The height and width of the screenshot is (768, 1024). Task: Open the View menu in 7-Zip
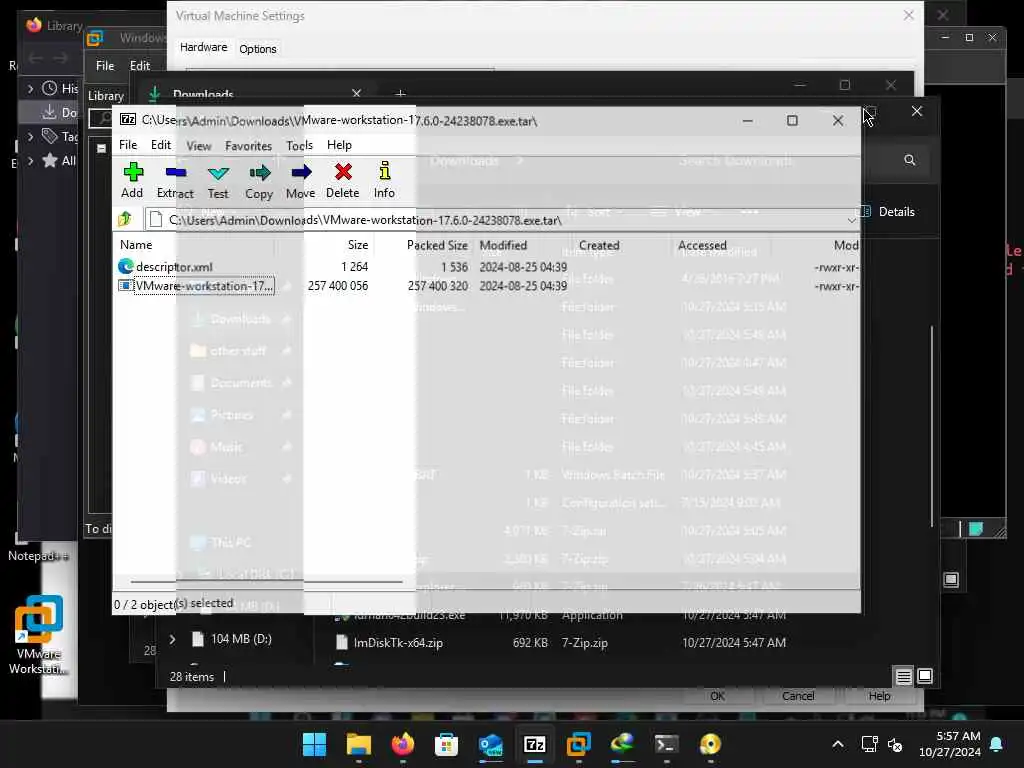point(199,146)
